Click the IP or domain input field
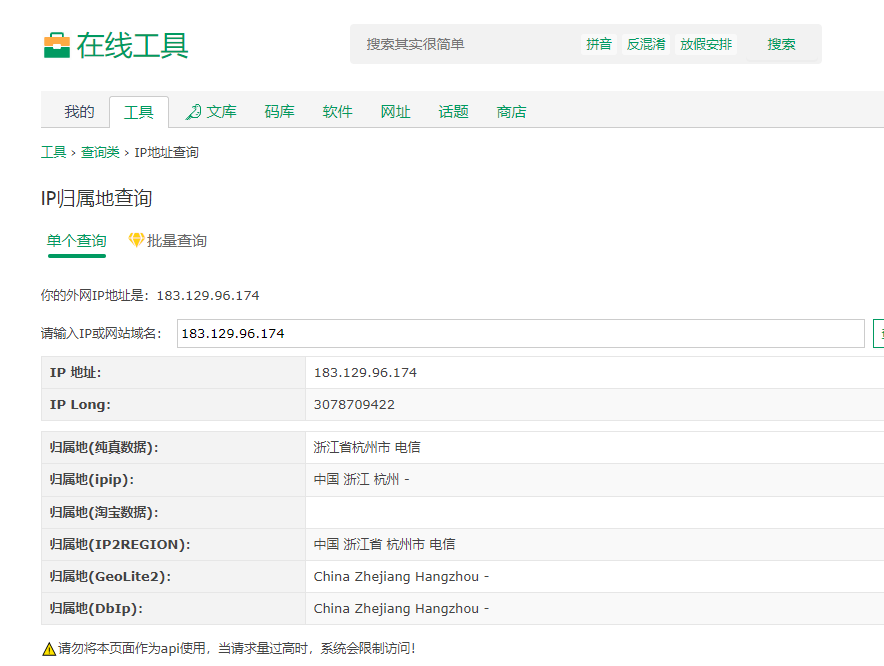The height and width of the screenshot is (666, 884). click(x=520, y=333)
